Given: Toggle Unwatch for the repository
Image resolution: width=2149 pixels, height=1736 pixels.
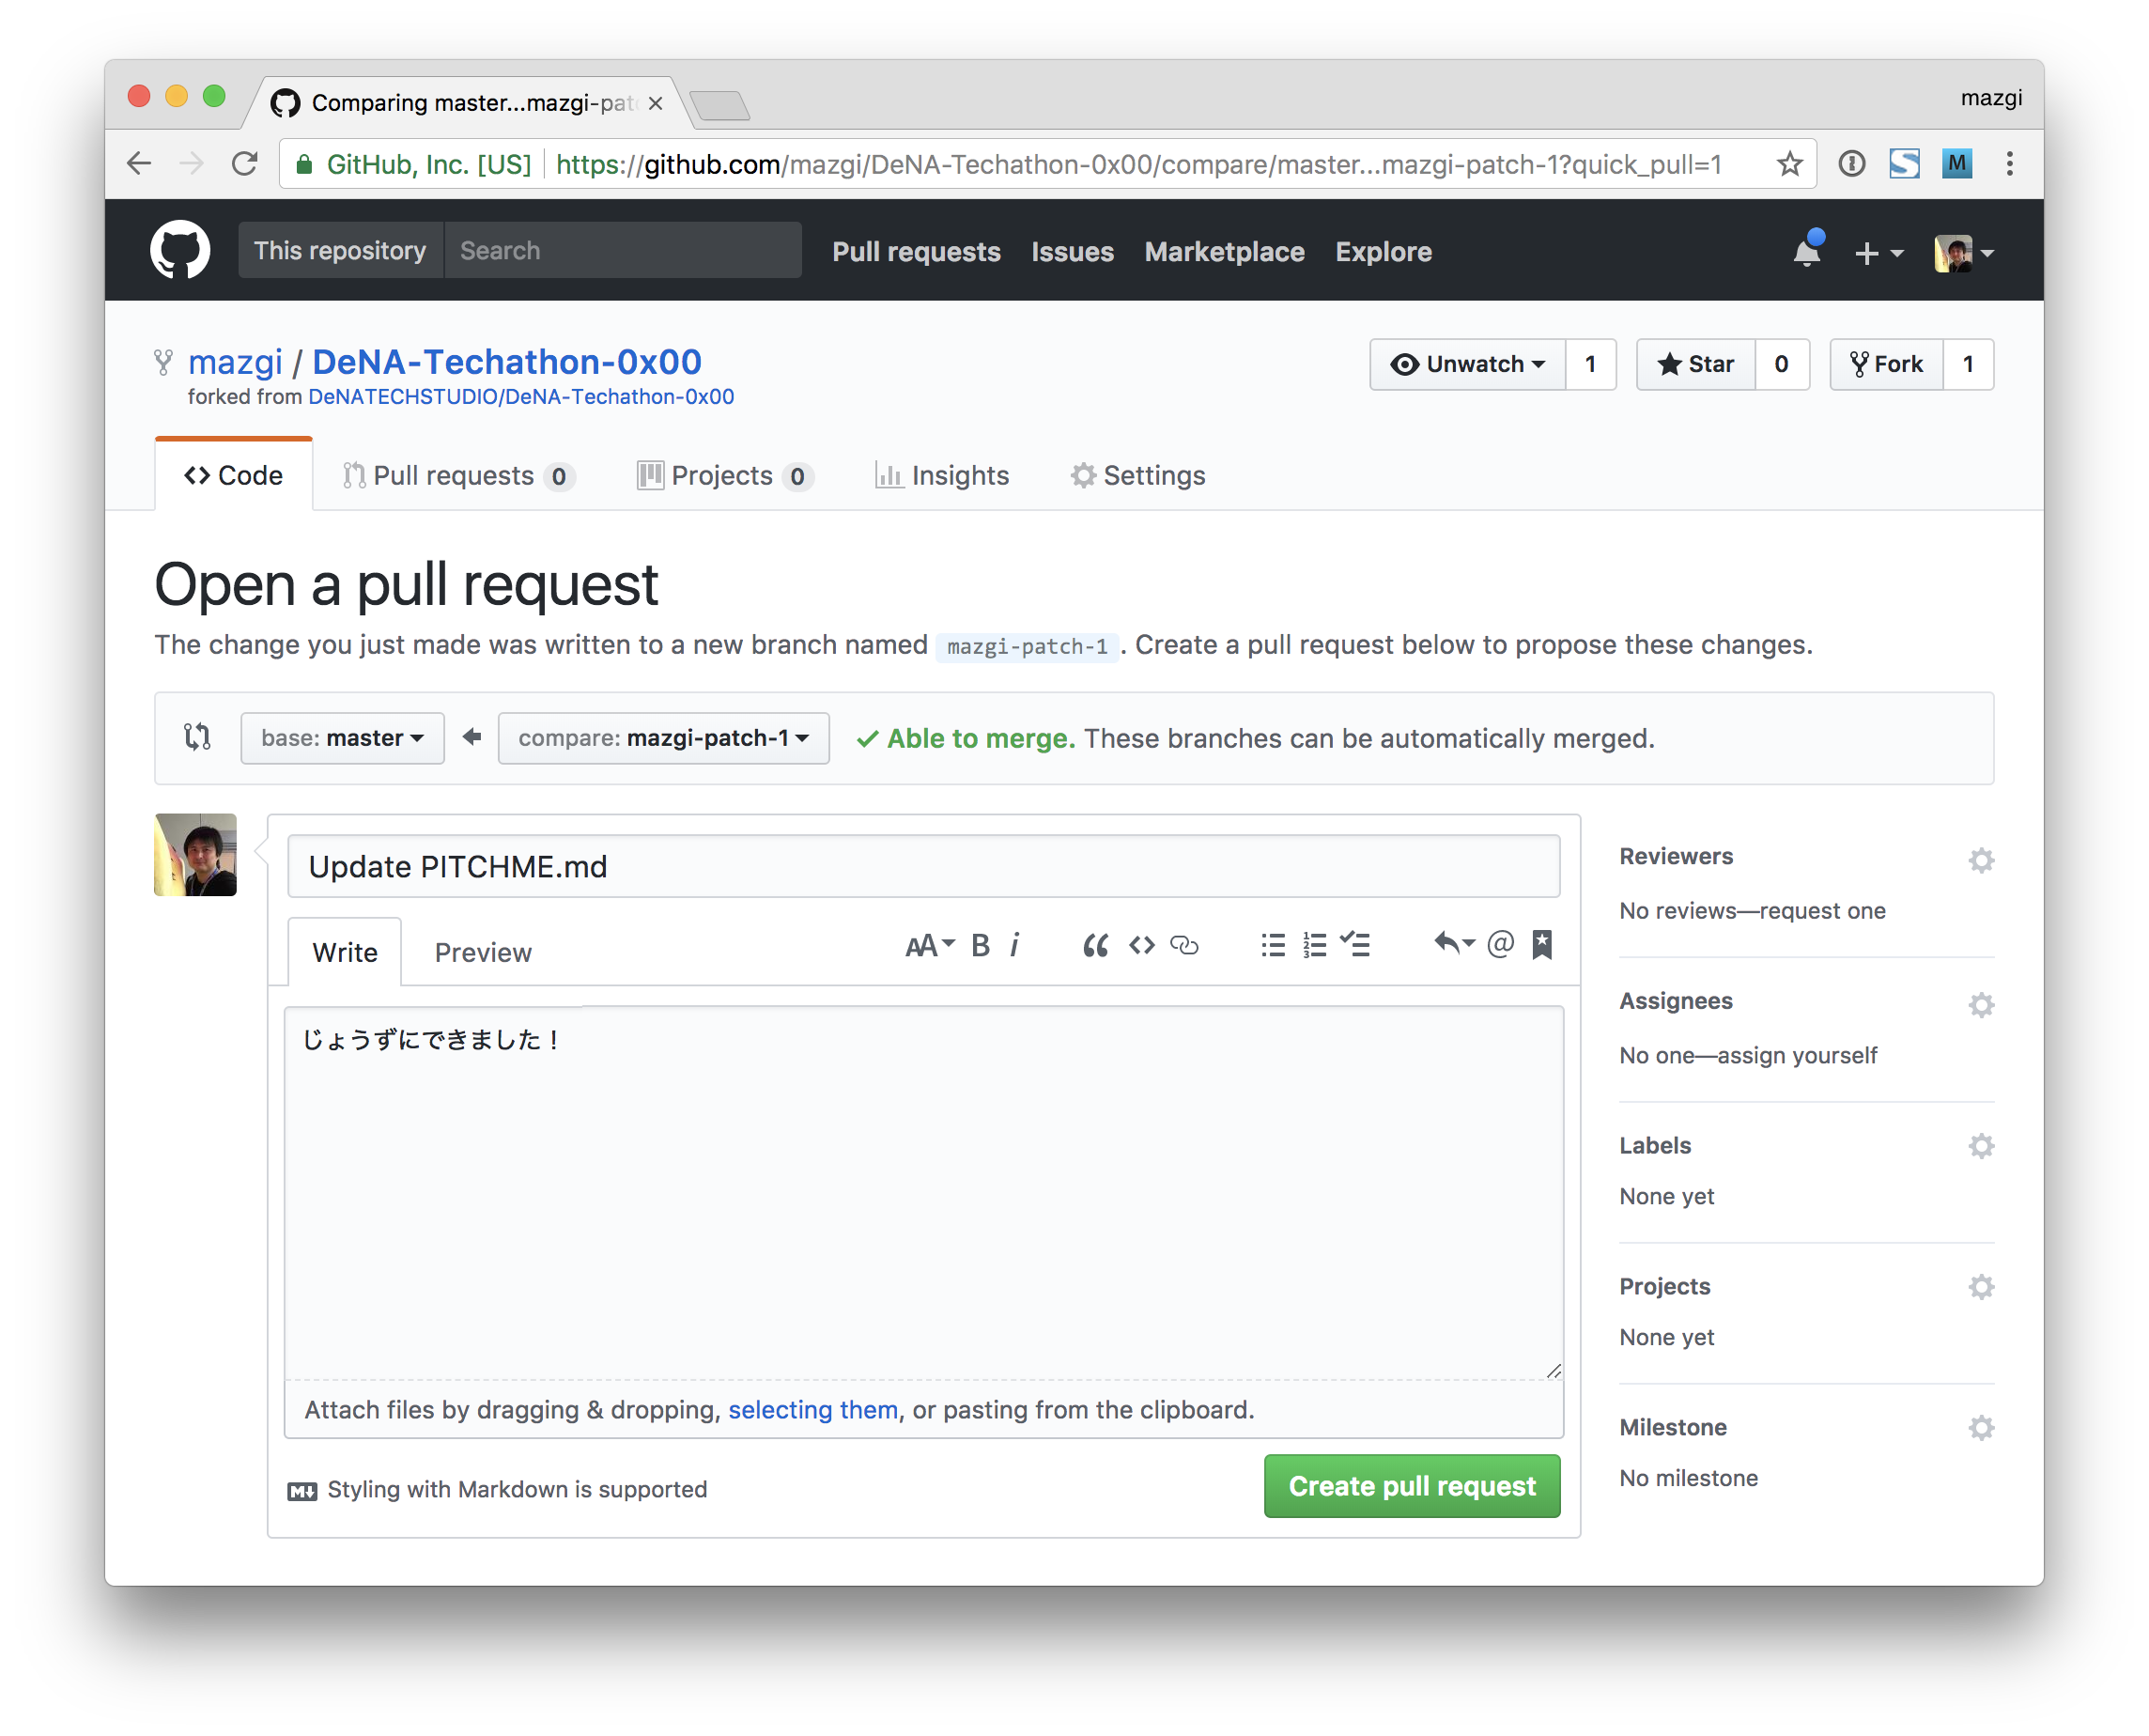Looking at the screenshot, I should click(1467, 364).
